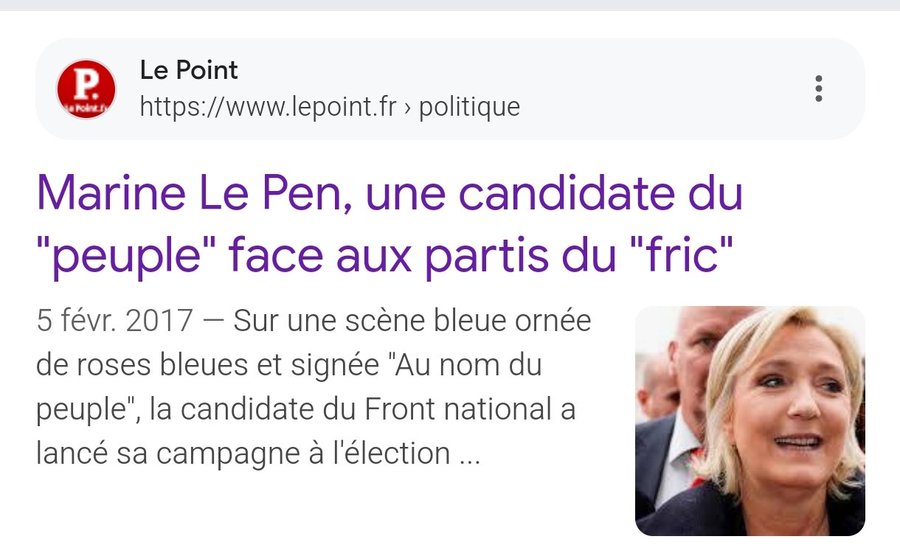Click the "Le Point" site name
Screen dimensions: 900x556
[x=189, y=71]
